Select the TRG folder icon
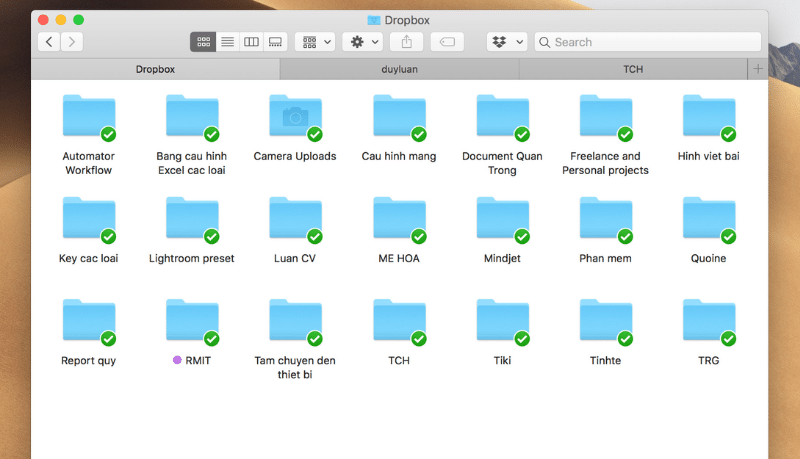Image resolution: width=800 pixels, height=459 pixels. pyautogui.click(x=709, y=321)
